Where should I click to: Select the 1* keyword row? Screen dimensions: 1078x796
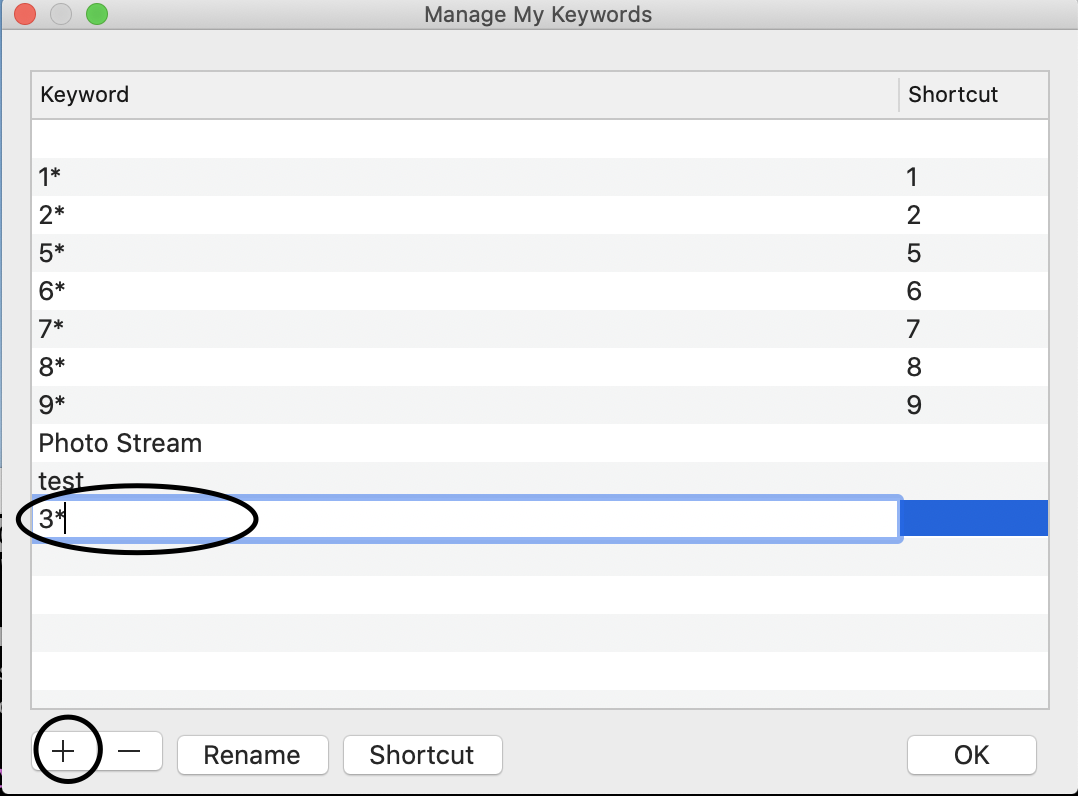pos(540,177)
